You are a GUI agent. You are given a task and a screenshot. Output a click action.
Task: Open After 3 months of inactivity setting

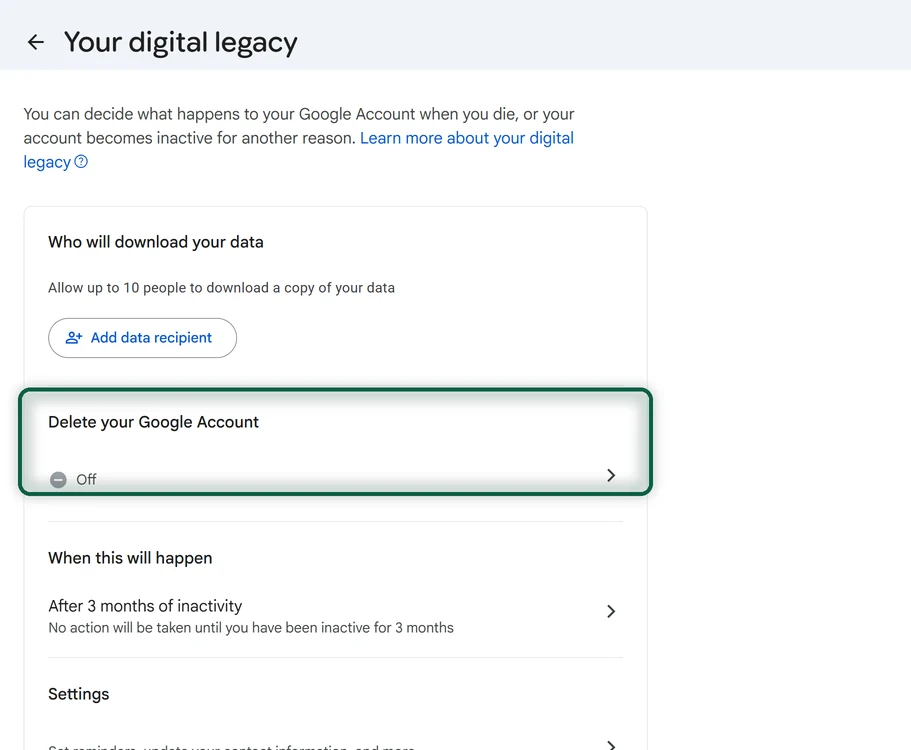click(335, 616)
